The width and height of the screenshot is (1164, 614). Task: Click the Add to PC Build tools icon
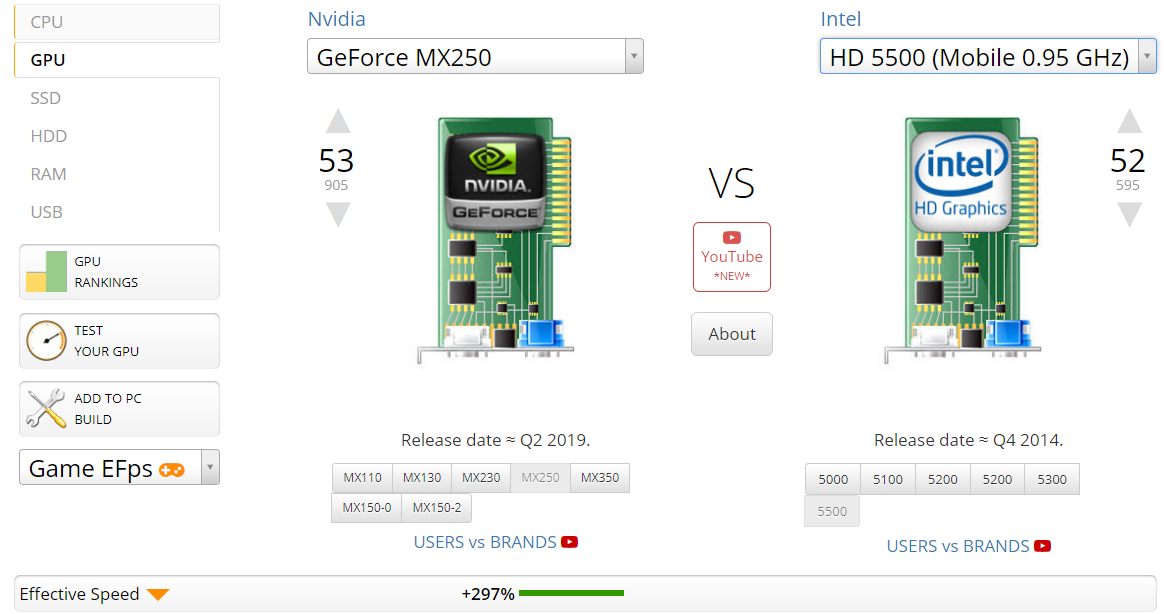[x=46, y=409]
